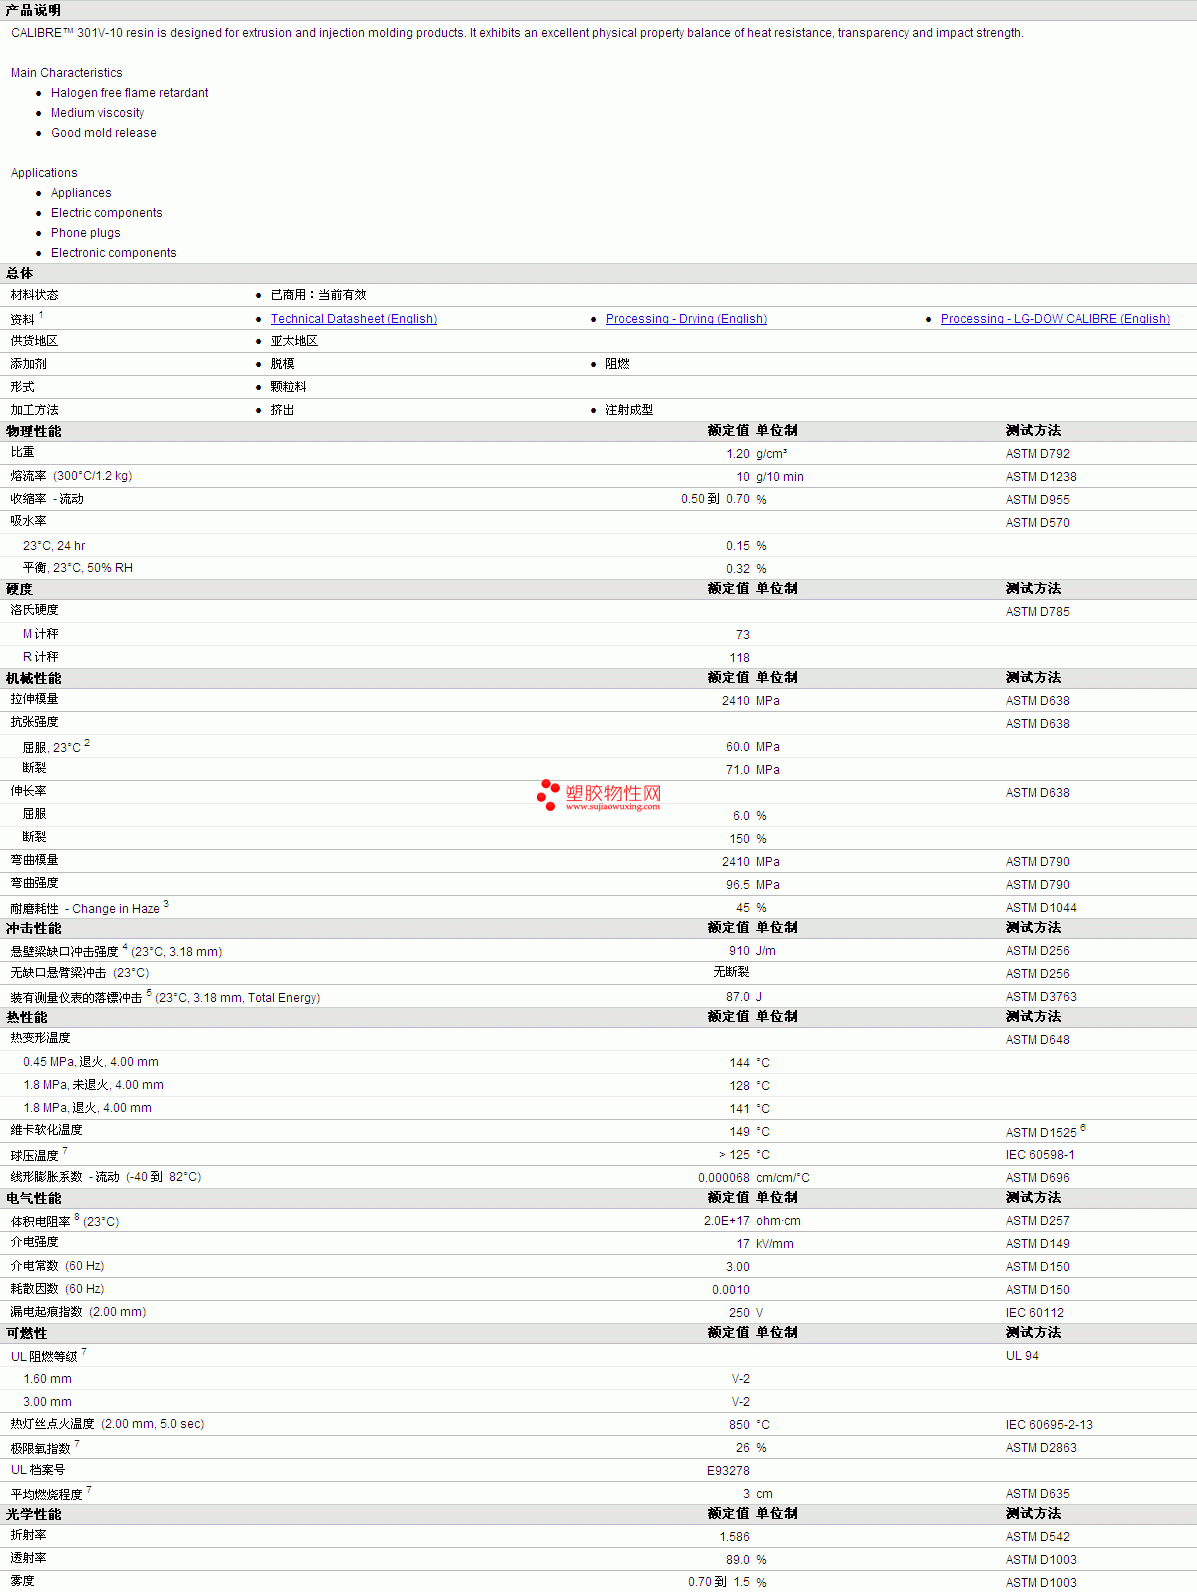This screenshot has width=1197, height=1592.
Task: Click the 'Main Characteristics' heading
Action: pos(67,73)
